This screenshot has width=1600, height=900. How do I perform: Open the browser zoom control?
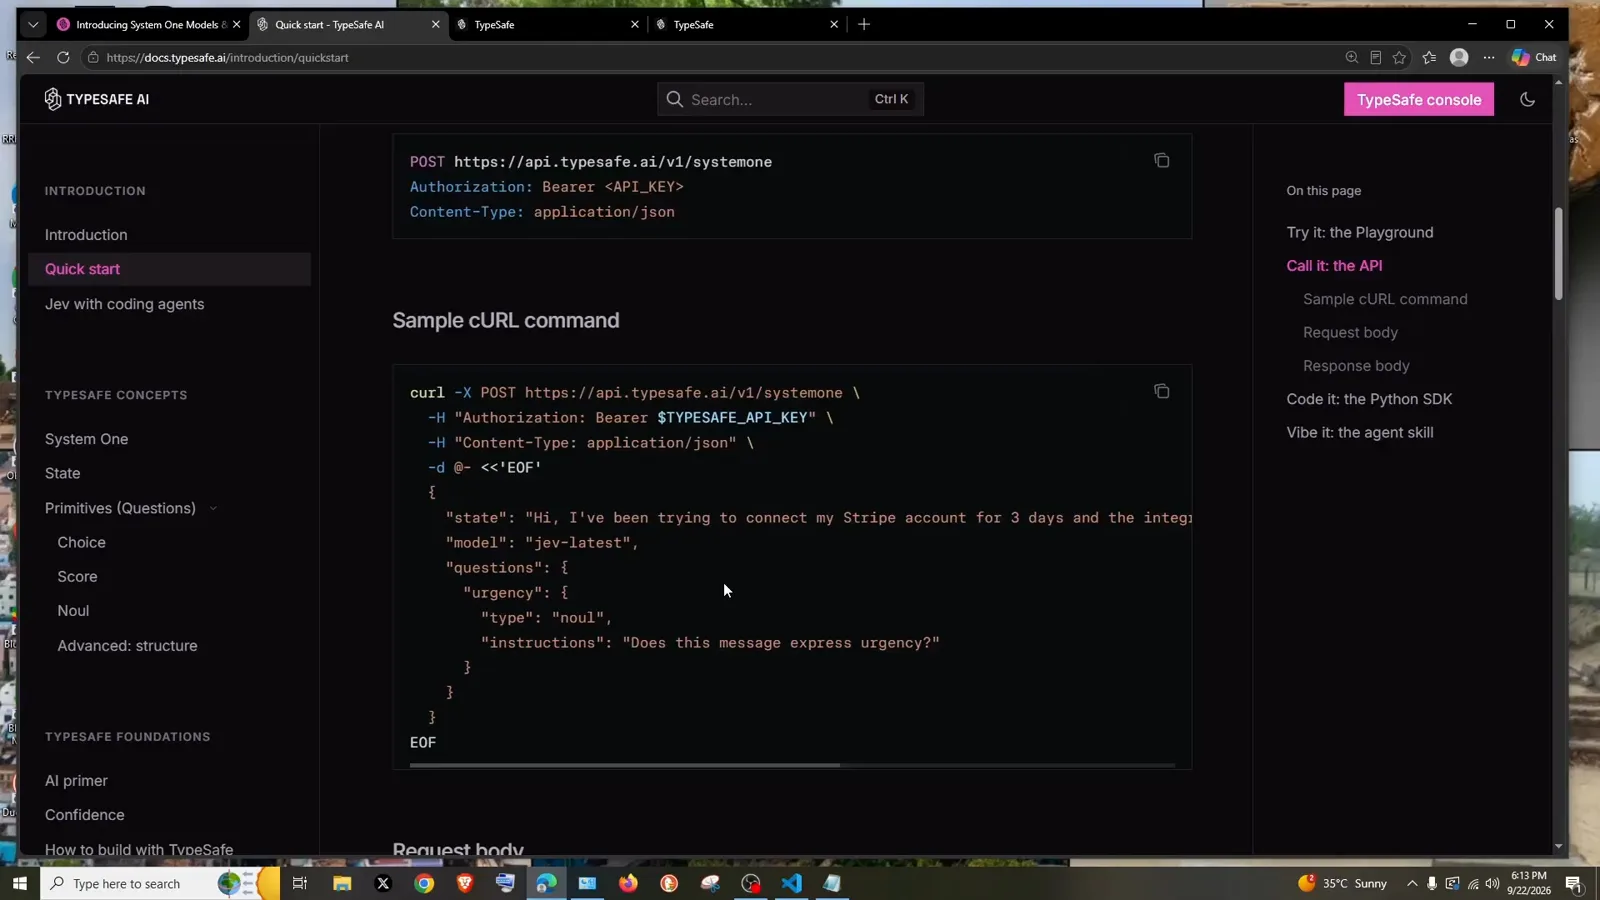(x=1352, y=57)
